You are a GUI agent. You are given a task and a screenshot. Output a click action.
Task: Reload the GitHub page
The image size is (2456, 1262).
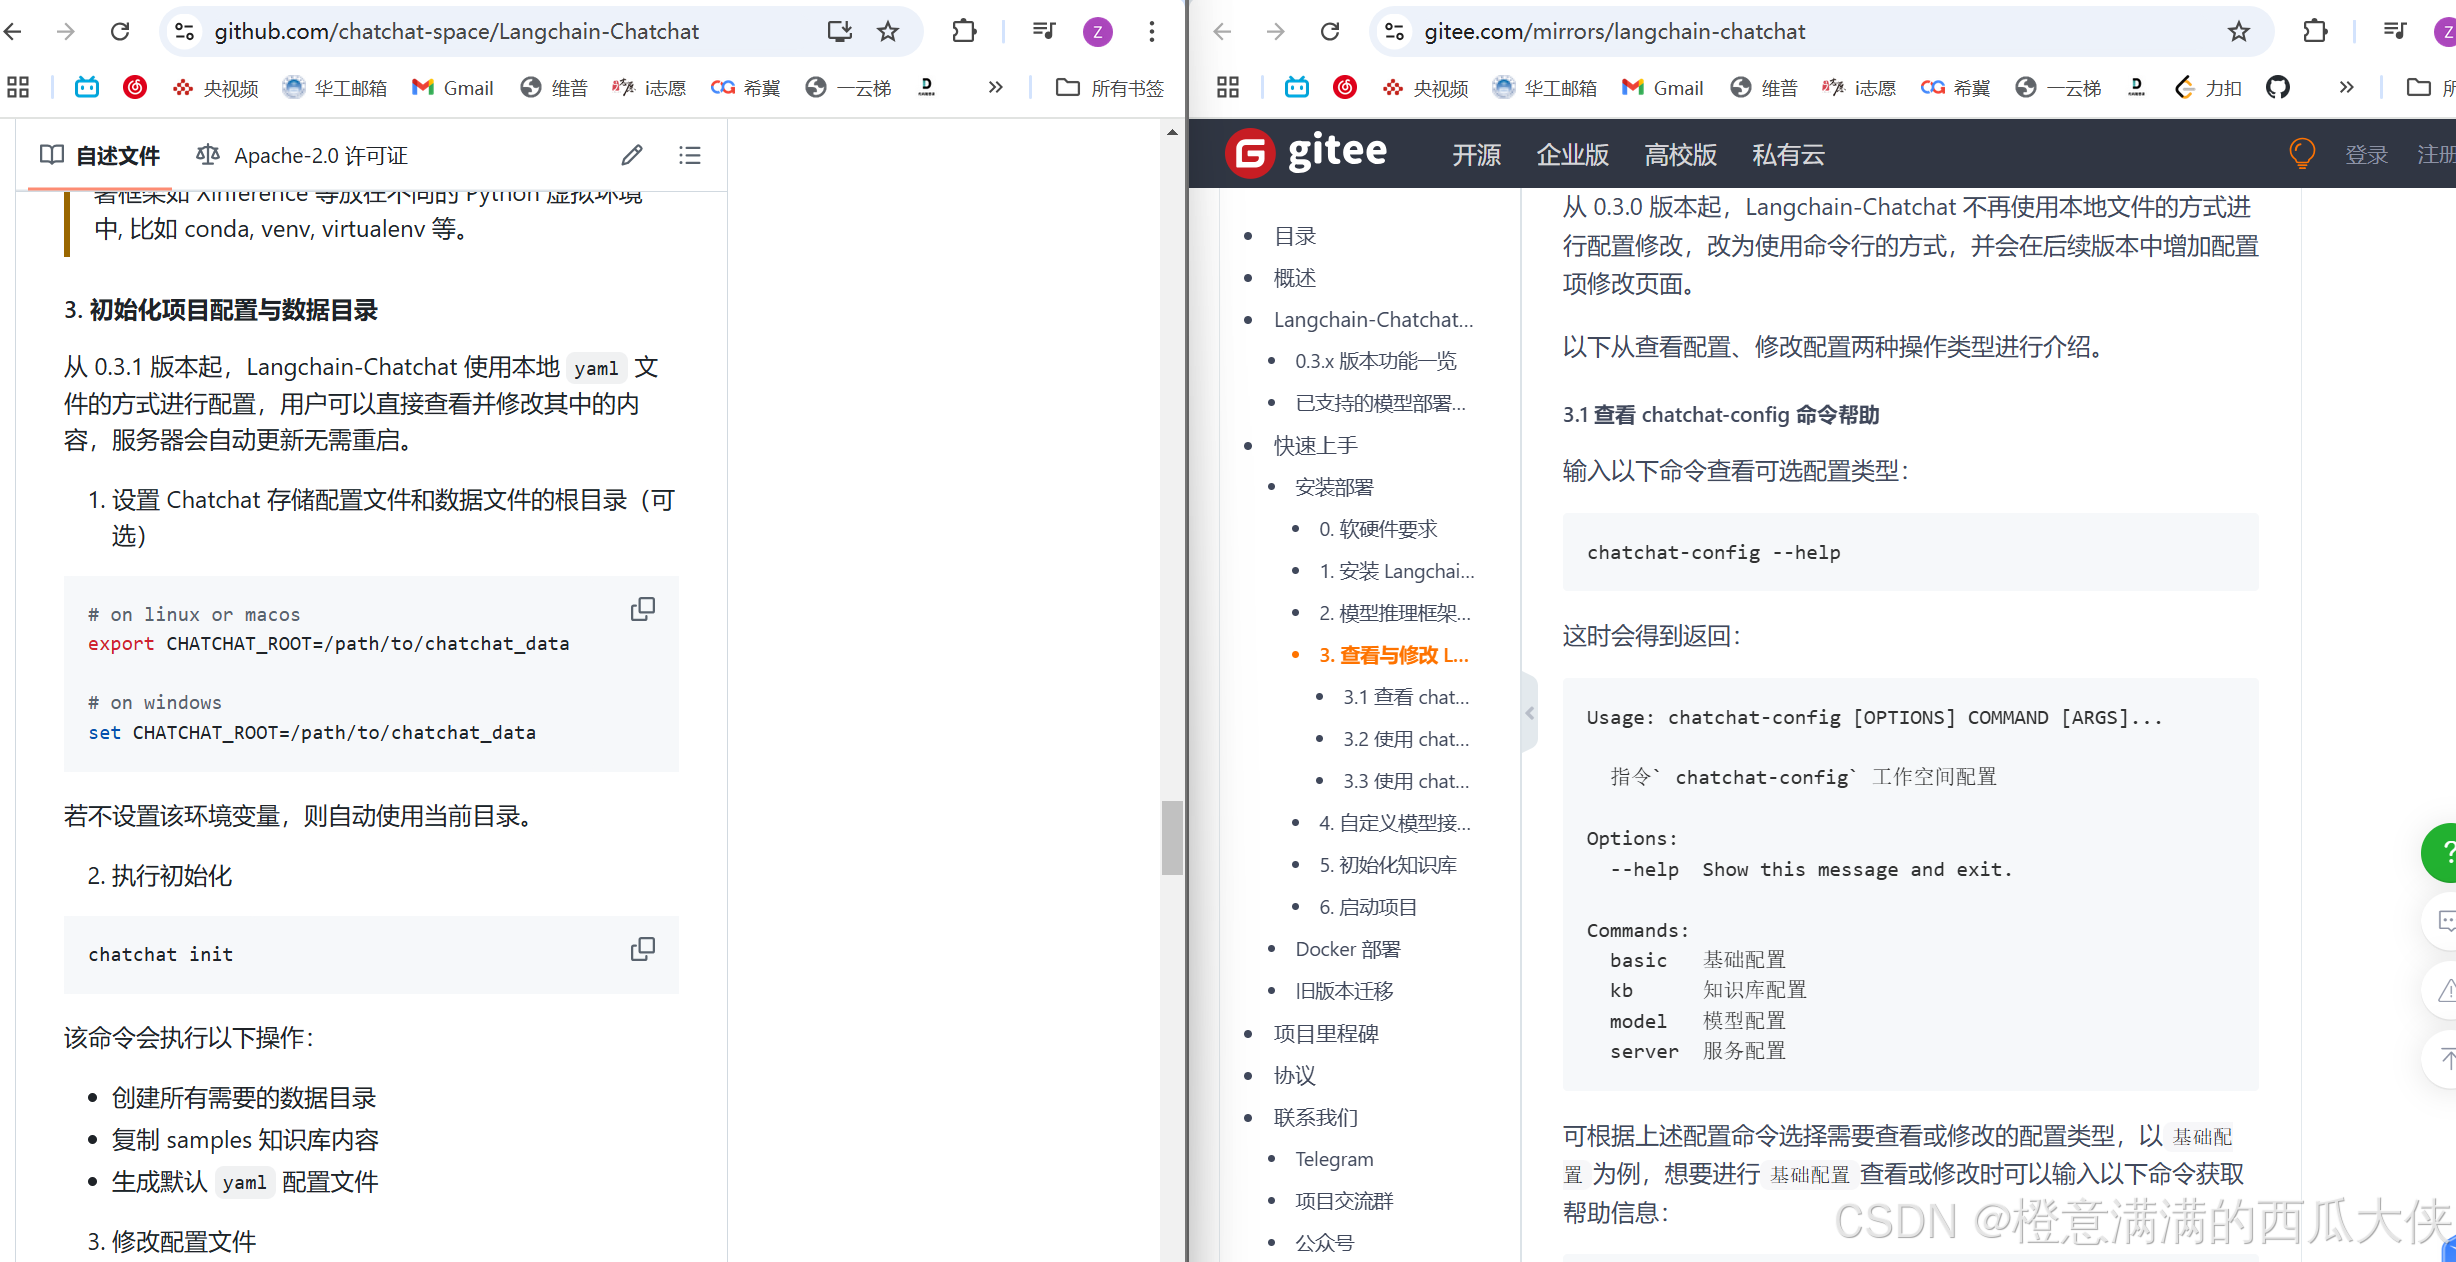tap(120, 31)
